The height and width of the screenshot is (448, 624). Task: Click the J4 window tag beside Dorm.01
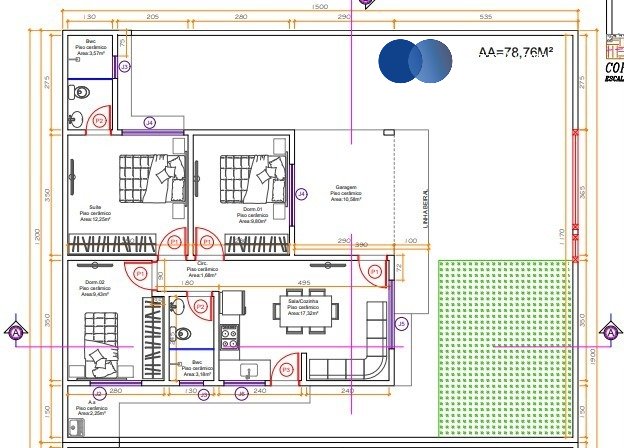coord(302,194)
